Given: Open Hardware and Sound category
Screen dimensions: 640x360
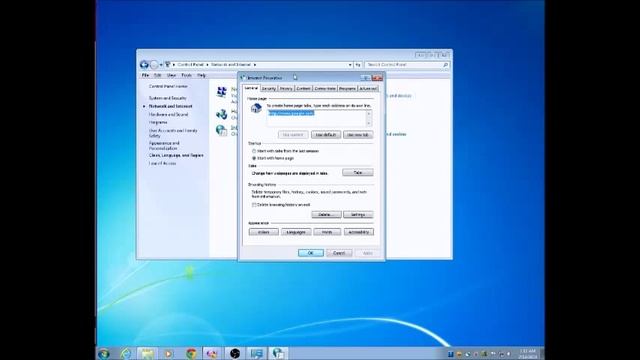Looking at the screenshot, I should coord(168,115).
